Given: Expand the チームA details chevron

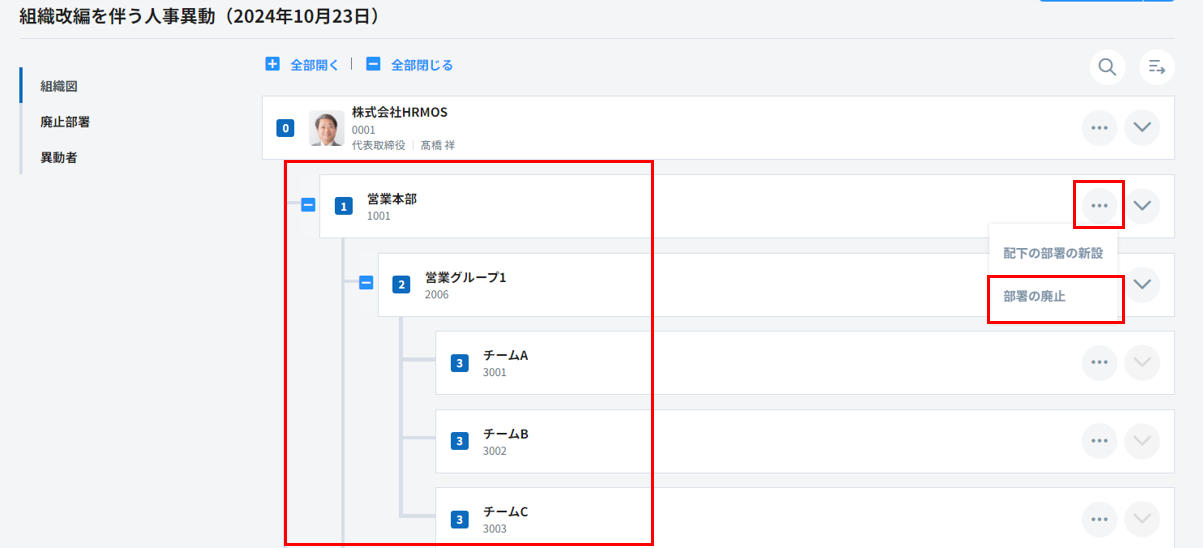Looking at the screenshot, I should click(1142, 362).
